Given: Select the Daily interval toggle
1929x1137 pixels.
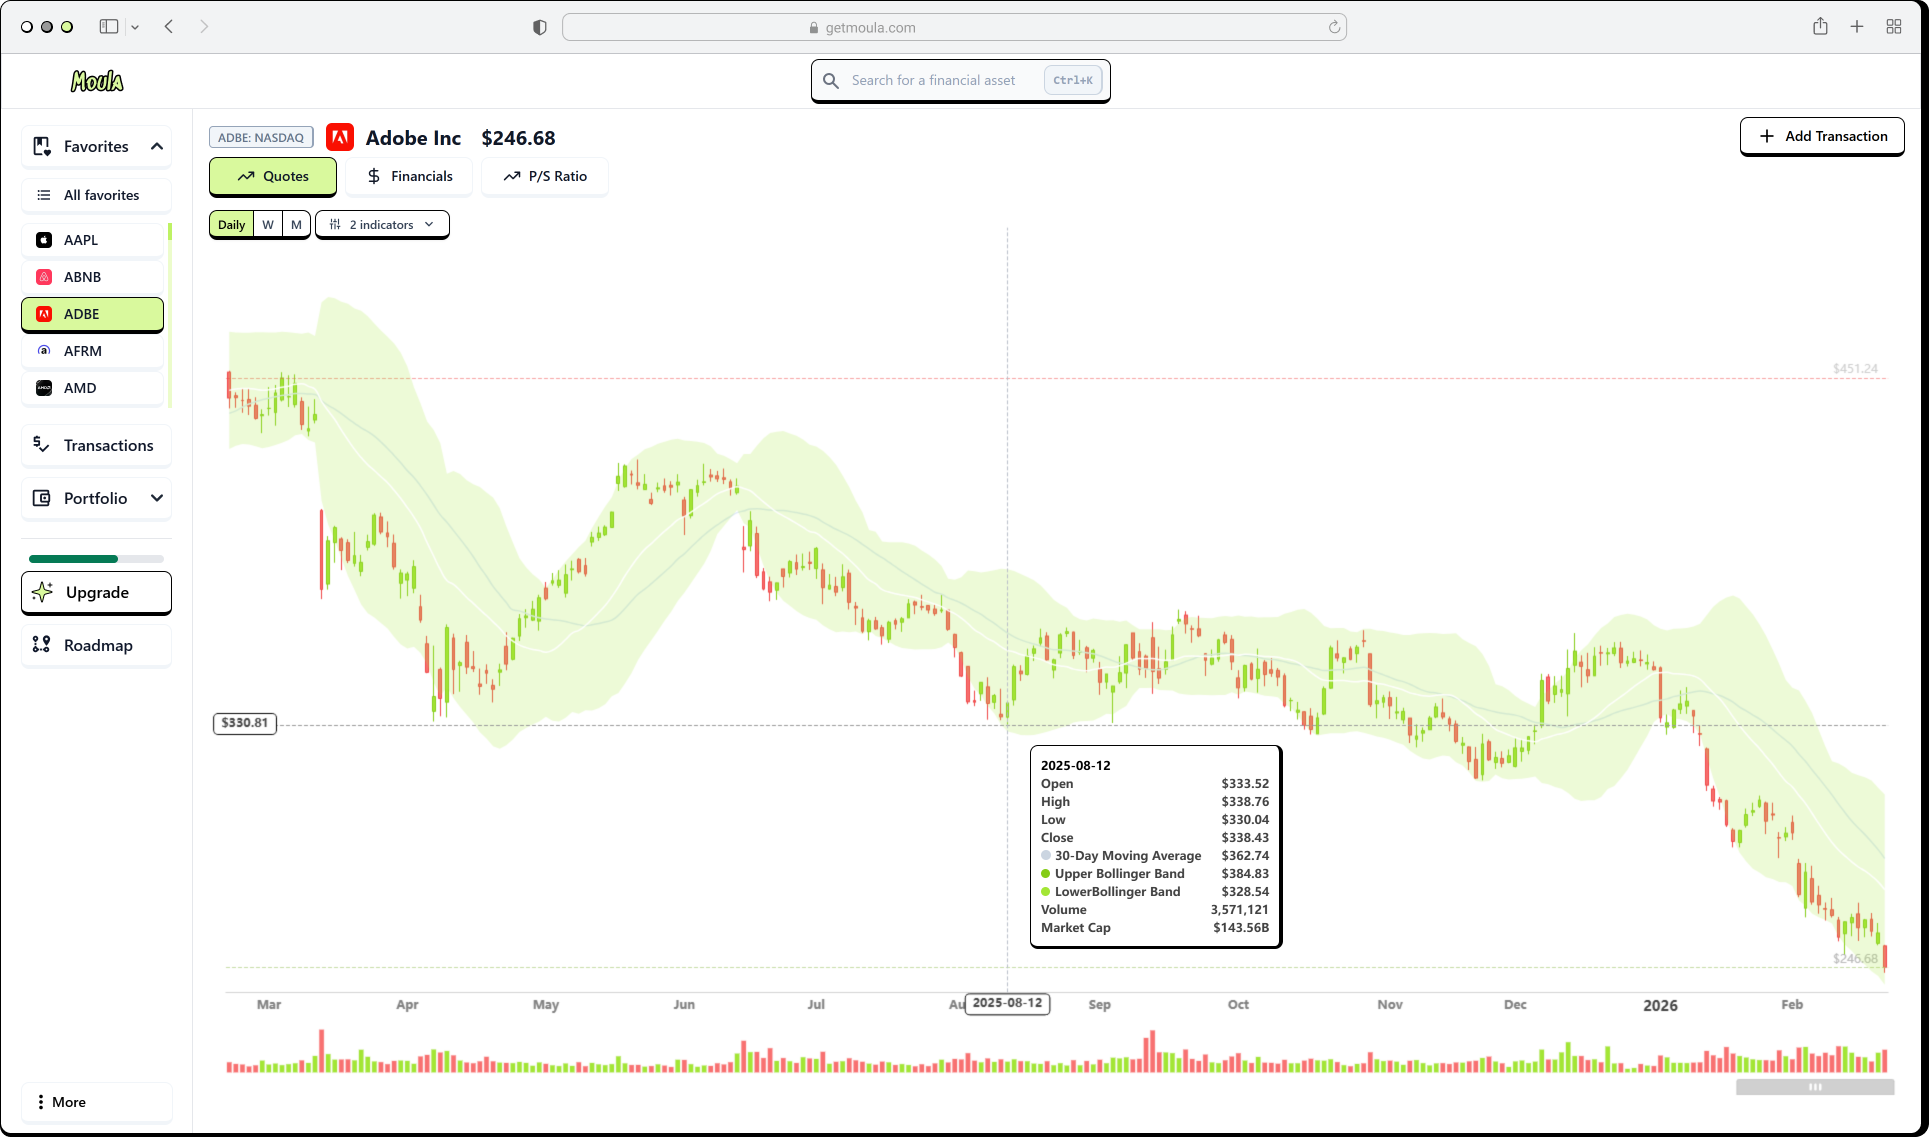Looking at the screenshot, I should [x=232, y=225].
